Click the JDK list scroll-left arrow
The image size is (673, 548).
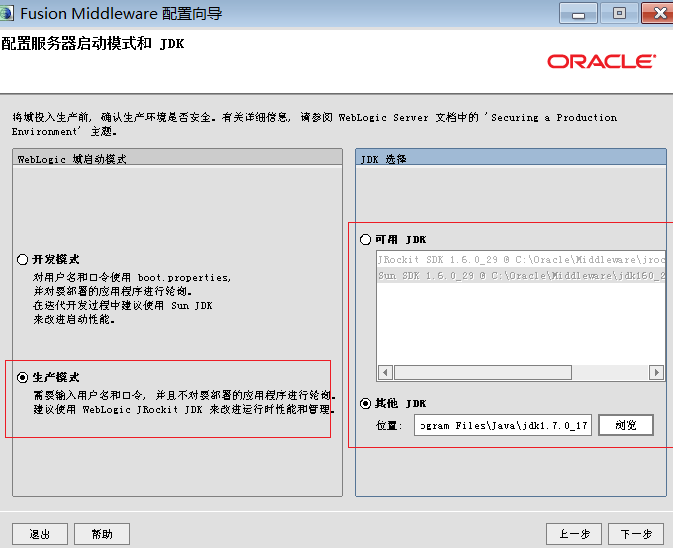click(385, 372)
